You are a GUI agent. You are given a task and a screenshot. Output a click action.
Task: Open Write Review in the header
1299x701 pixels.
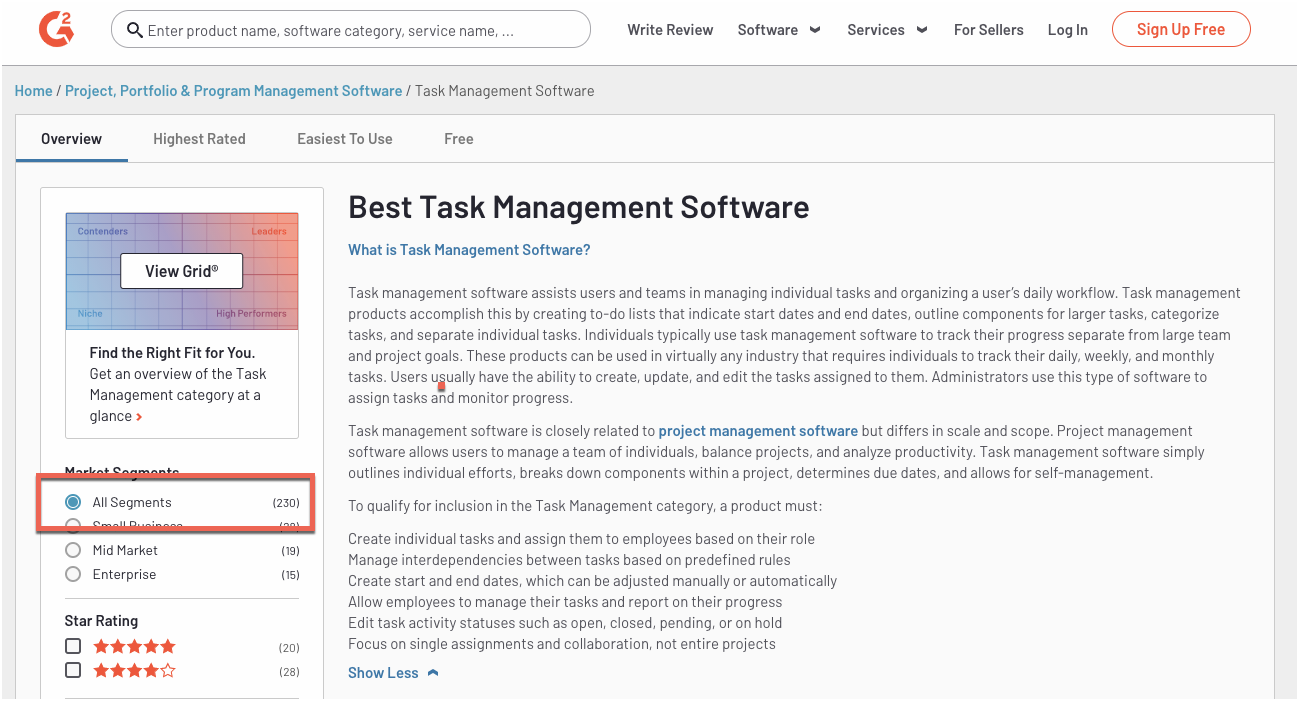pyautogui.click(x=670, y=30)
